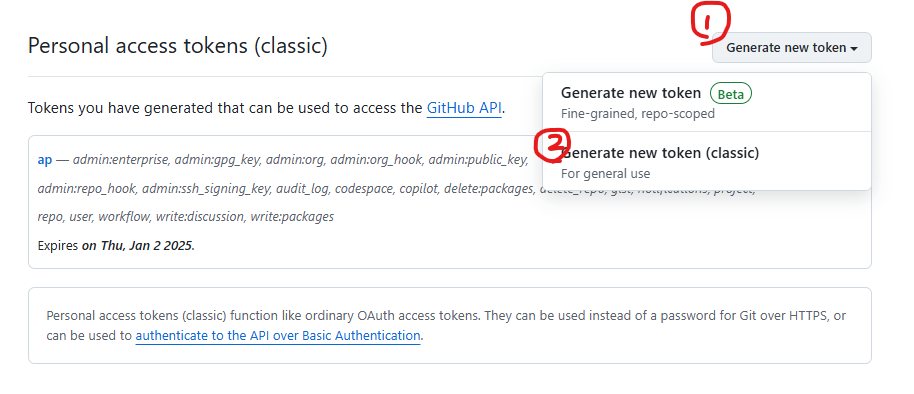Follow 'authenticate to the API over Basic Authentication' link
Screen dimensions: 914x394
278,336
